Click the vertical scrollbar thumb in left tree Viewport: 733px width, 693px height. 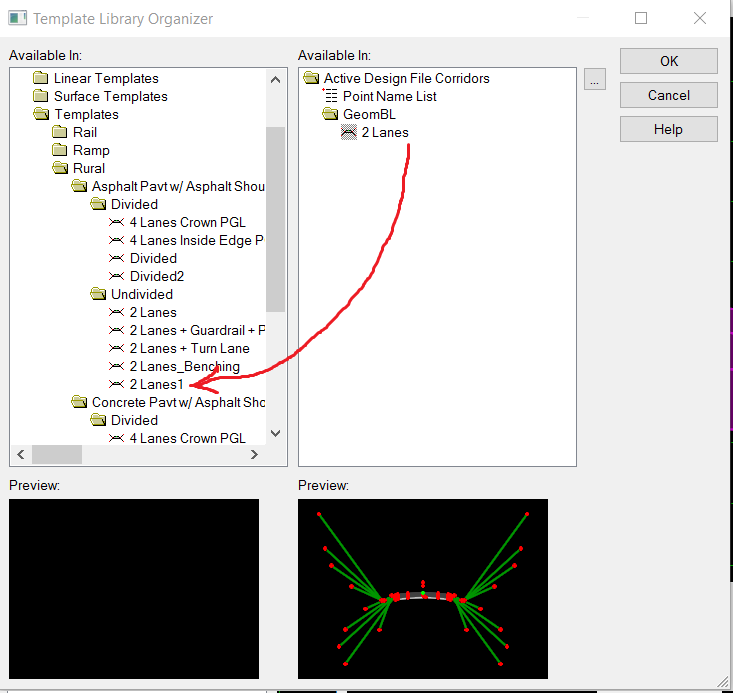(275, 219)
